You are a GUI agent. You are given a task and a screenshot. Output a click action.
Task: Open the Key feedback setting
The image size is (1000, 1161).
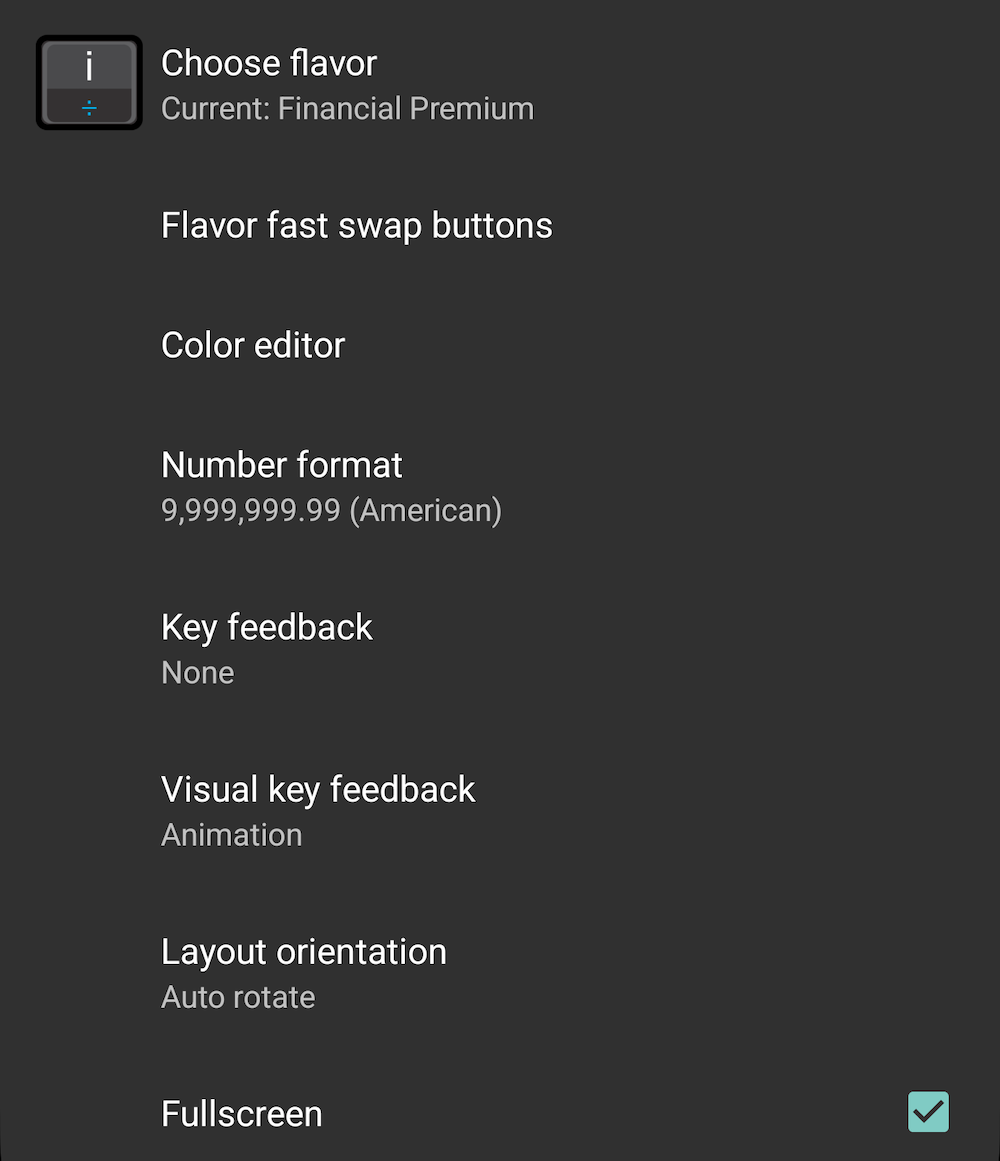[x=500, y=649]
